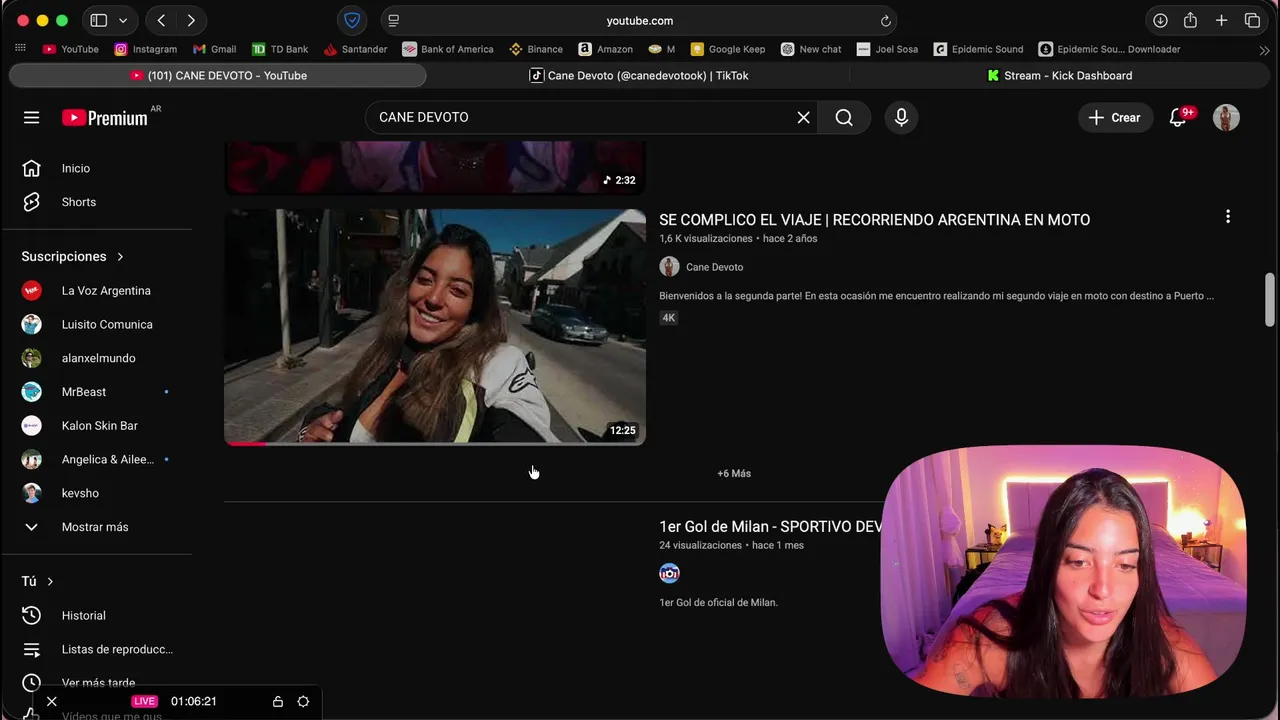This screenshot has width=1280, height=720.
Task: Open Safari page settings icon in address bar
Action: coord(393,20)
